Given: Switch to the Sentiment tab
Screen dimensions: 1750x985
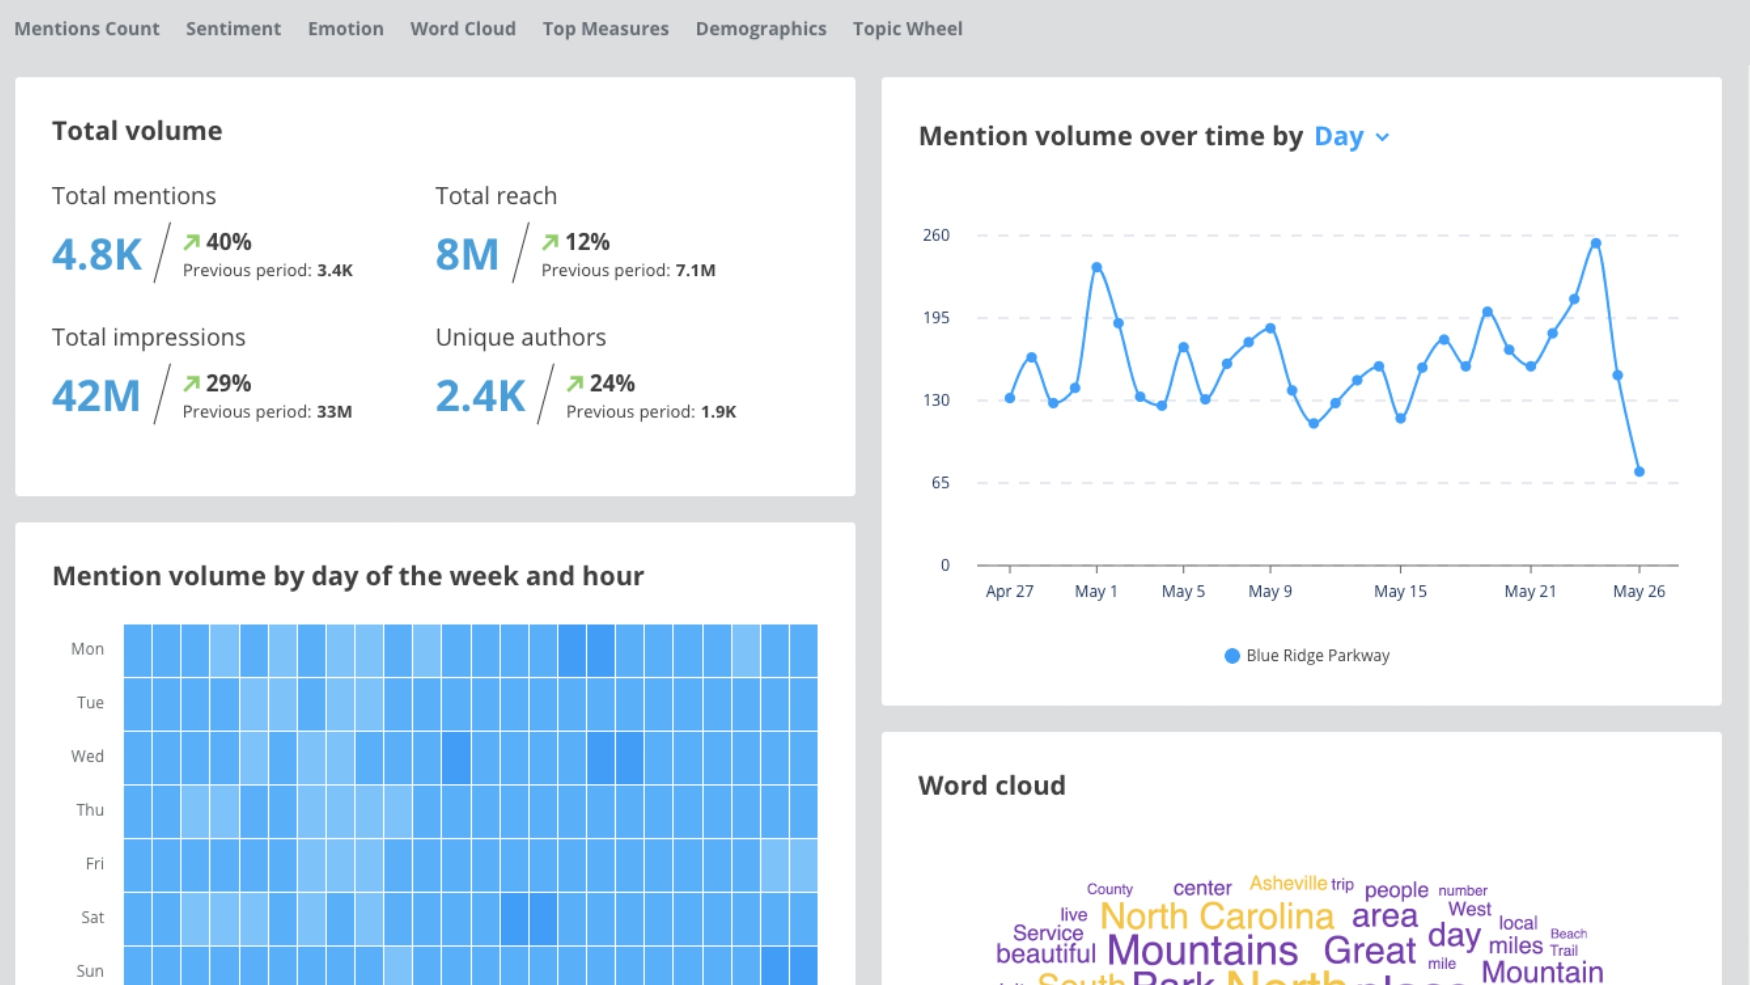Looking at the screenshot, I should (x=233, y=28).
